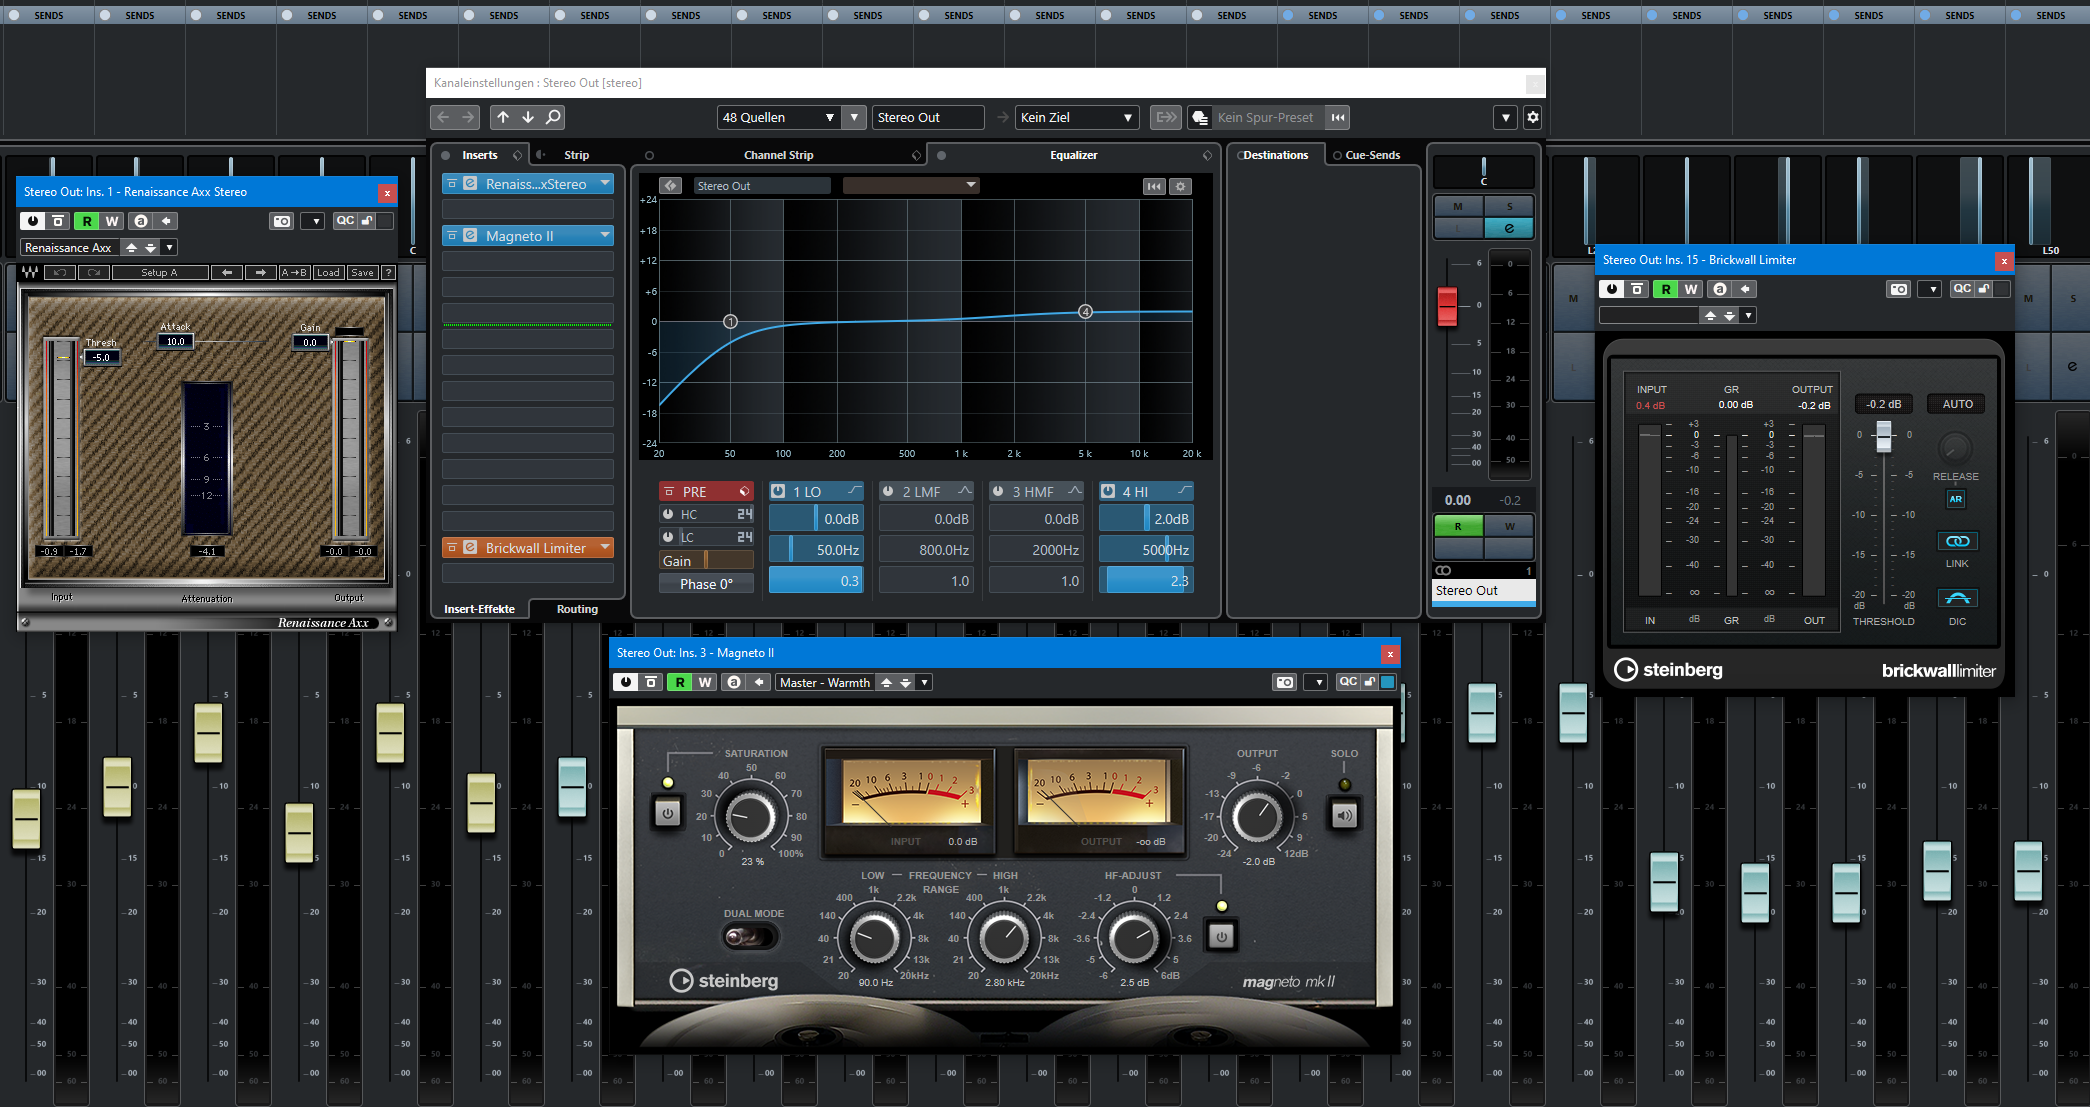Click the red Stereo Out volume fader

1447,306
